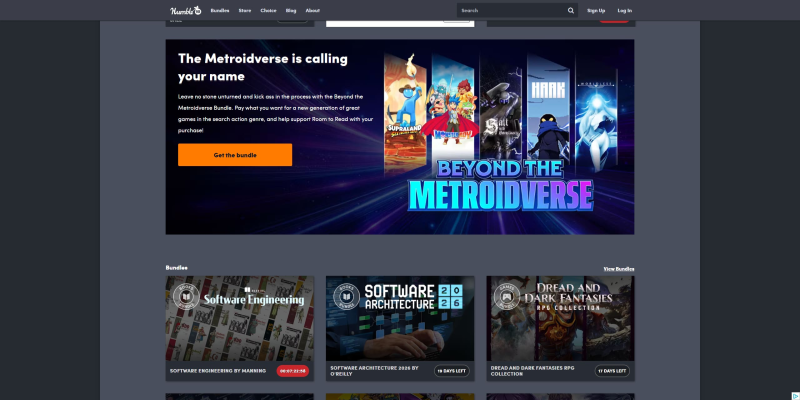Click the Books Bundle badge on Software Engineering

click(x=186, y=296)
